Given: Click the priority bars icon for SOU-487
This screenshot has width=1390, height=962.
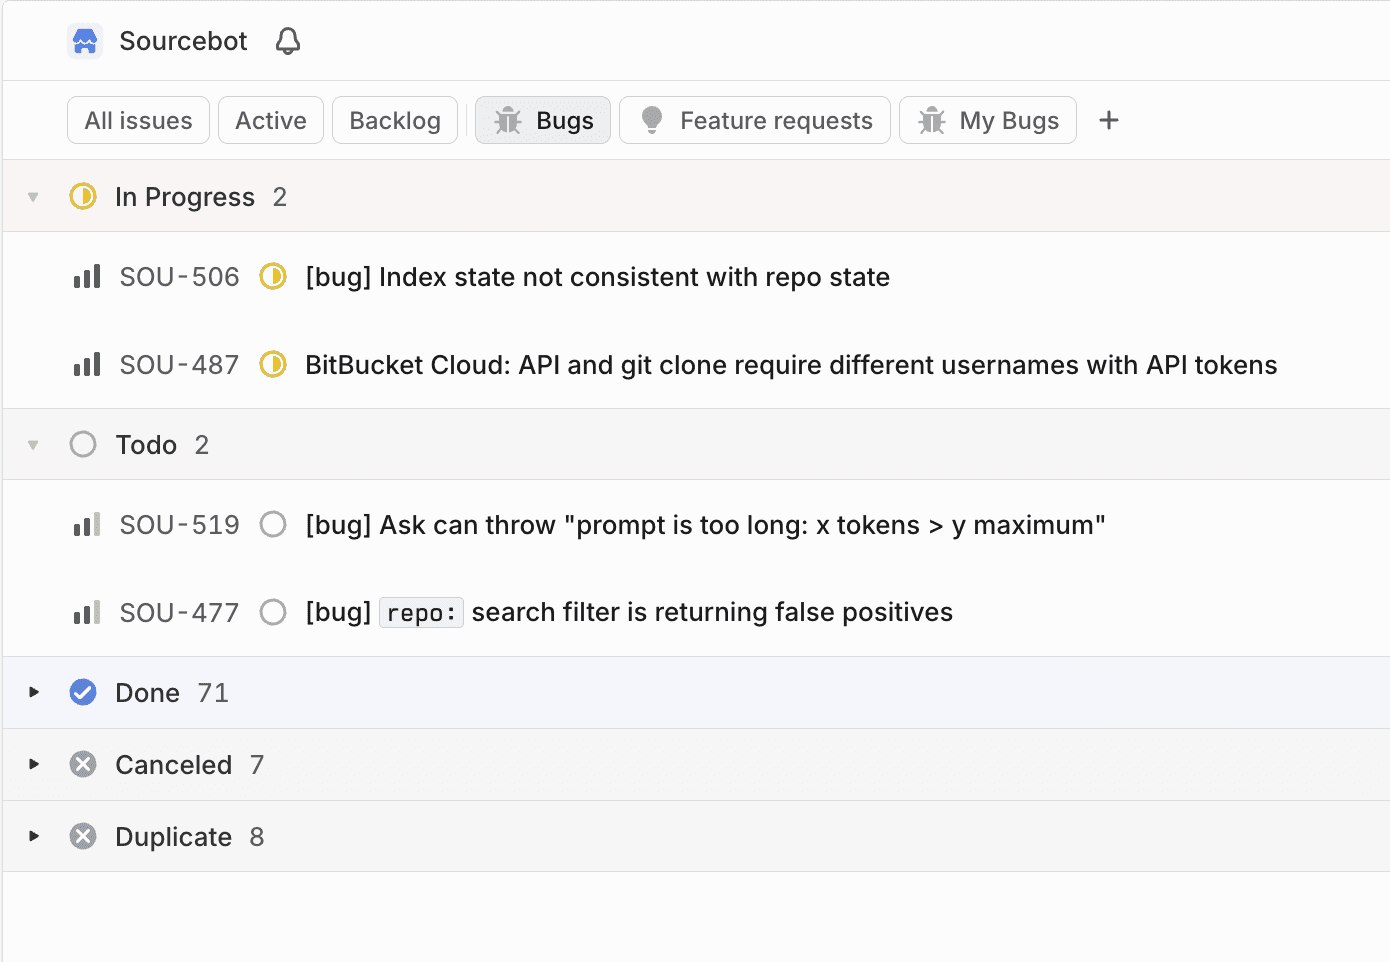Looking at the screenshot, I should [x=87, y=365].
